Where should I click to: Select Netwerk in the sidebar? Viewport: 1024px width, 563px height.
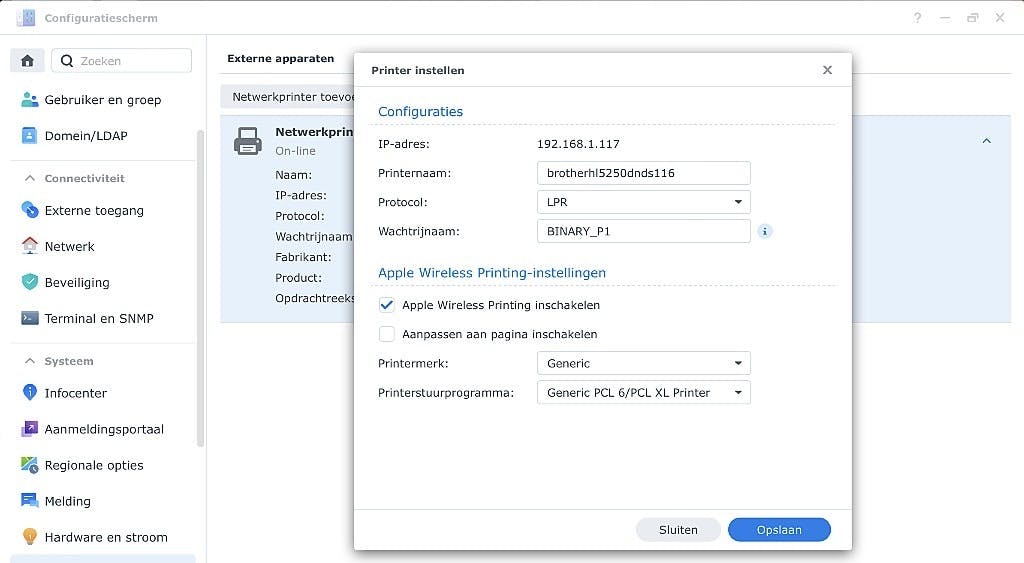point(69,247)
